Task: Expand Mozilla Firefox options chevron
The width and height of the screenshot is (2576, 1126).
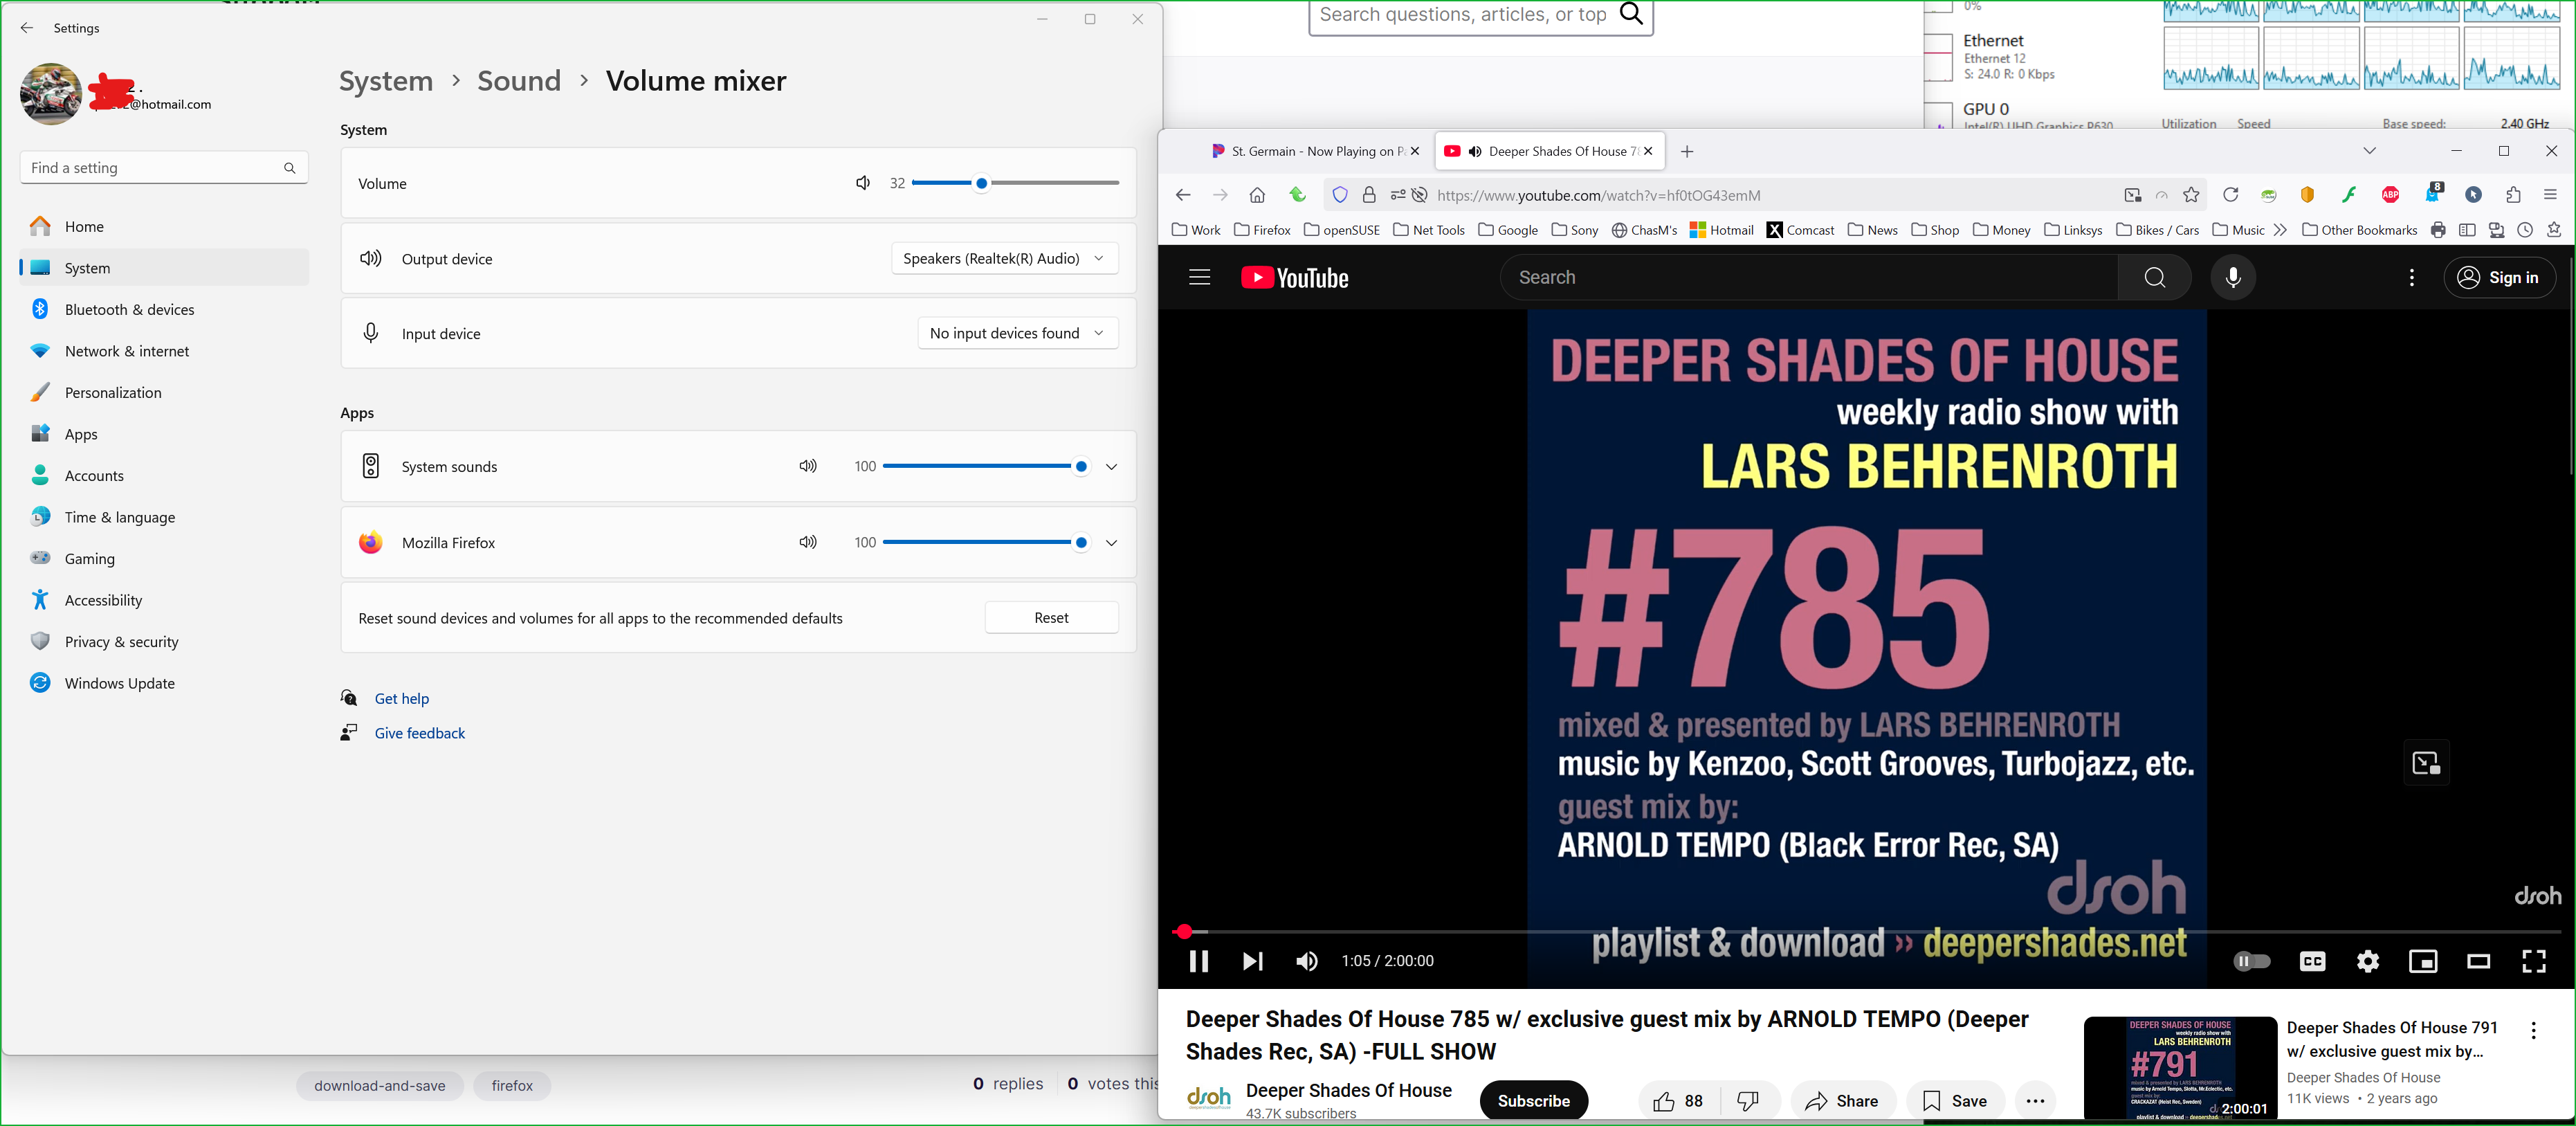Action: (1111, 542)
